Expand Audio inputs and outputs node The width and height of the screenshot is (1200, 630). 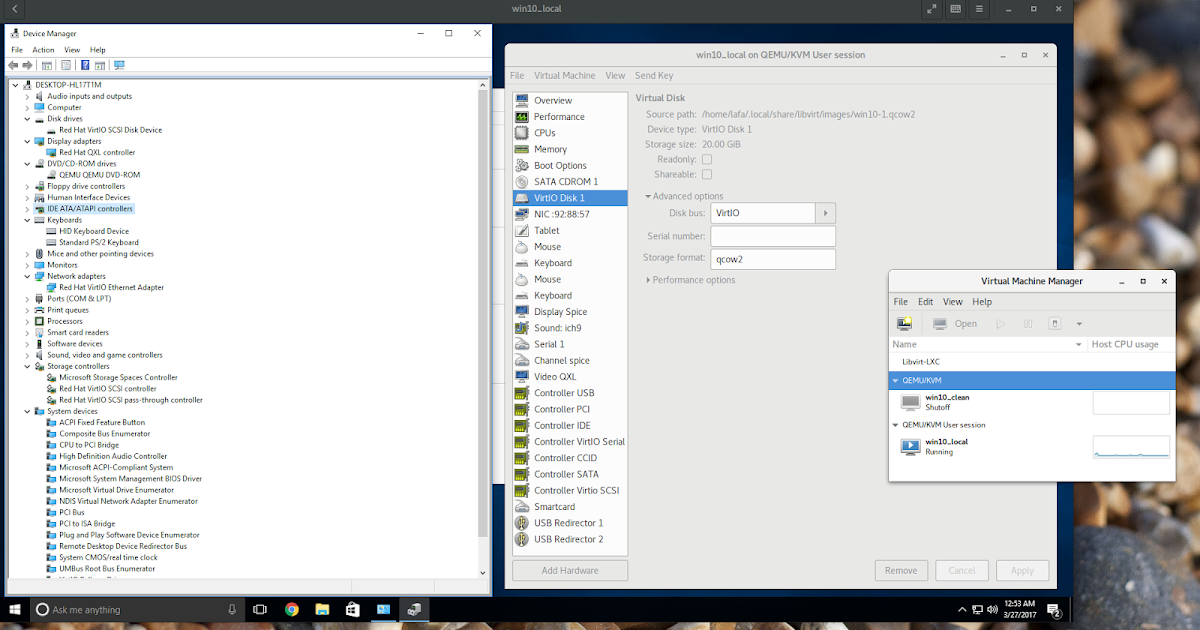(27, 96)
